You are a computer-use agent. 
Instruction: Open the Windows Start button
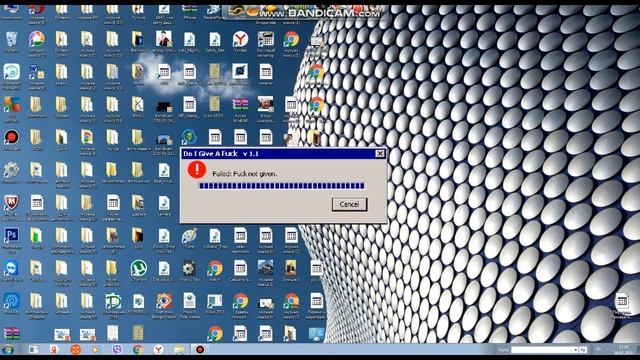tap(8, 350)
